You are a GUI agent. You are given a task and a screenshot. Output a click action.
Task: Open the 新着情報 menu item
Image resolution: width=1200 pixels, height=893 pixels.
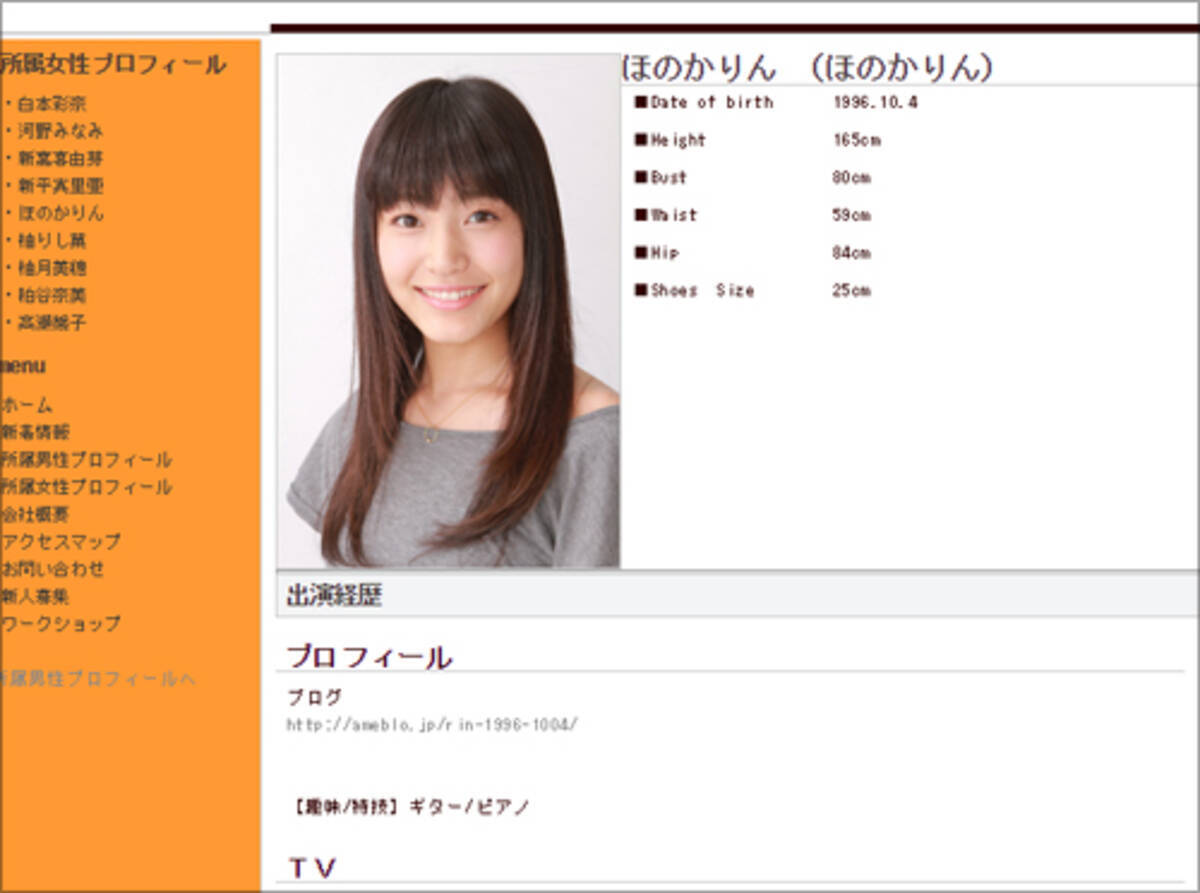[36, 432]
